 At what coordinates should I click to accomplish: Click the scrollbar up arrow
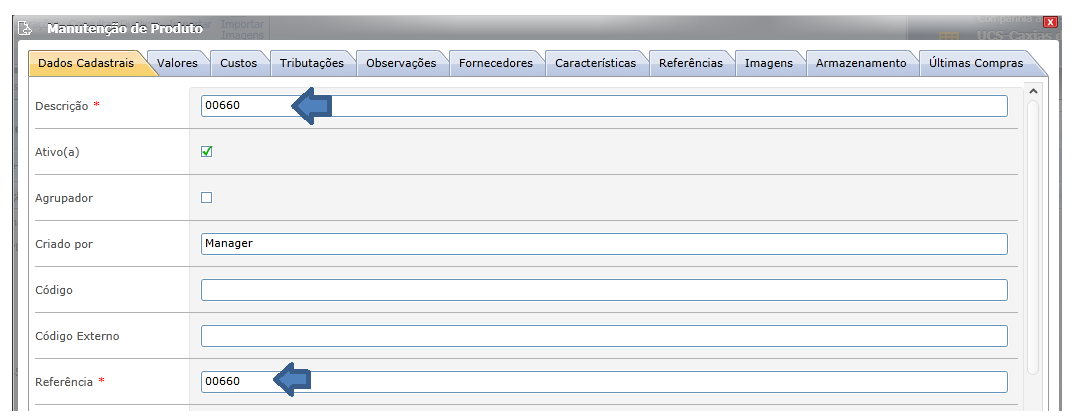pyautogui.click(x=1033, y=91)
